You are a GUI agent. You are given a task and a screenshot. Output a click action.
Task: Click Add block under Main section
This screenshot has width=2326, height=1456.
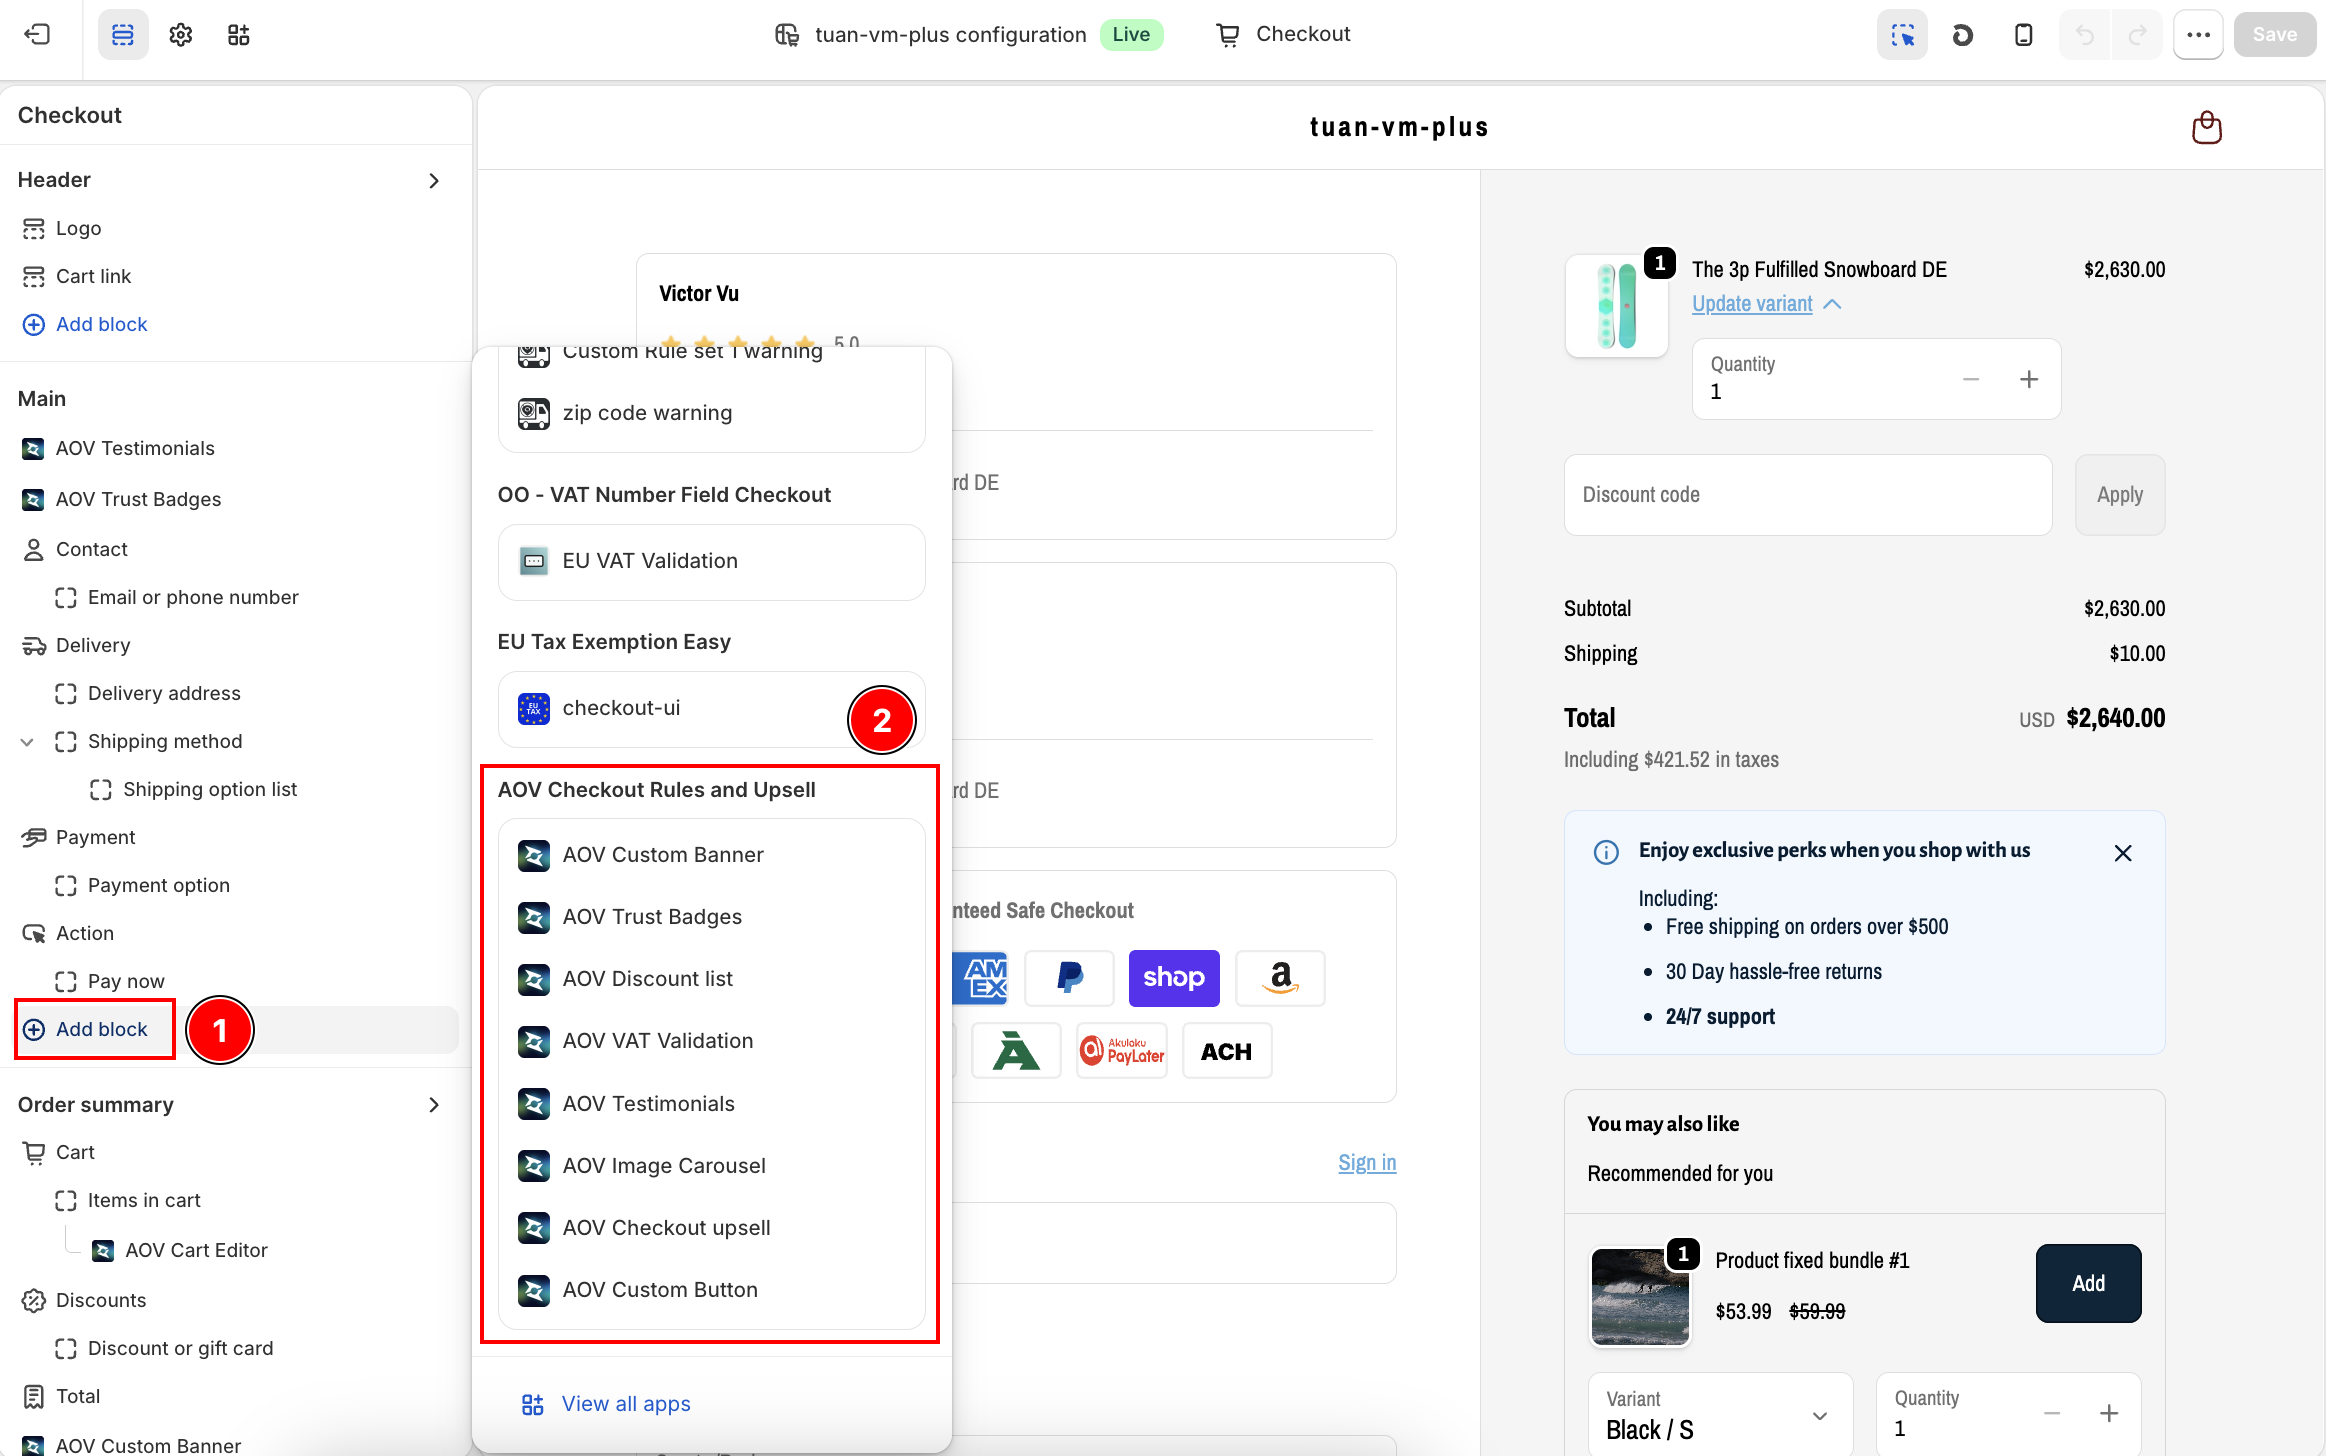(86, 1029)
